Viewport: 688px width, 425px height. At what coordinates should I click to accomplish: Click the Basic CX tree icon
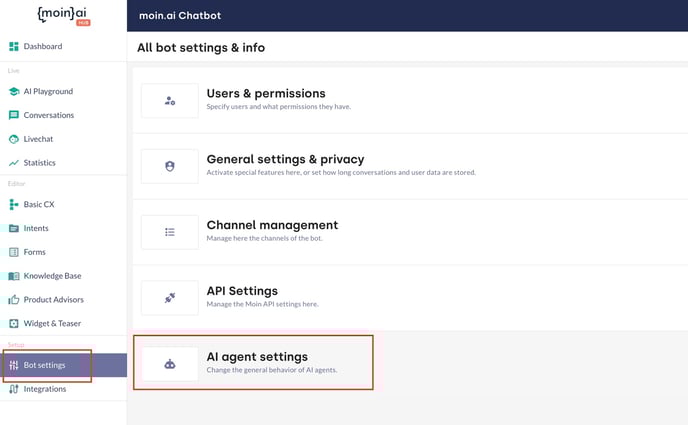[14, 204]
